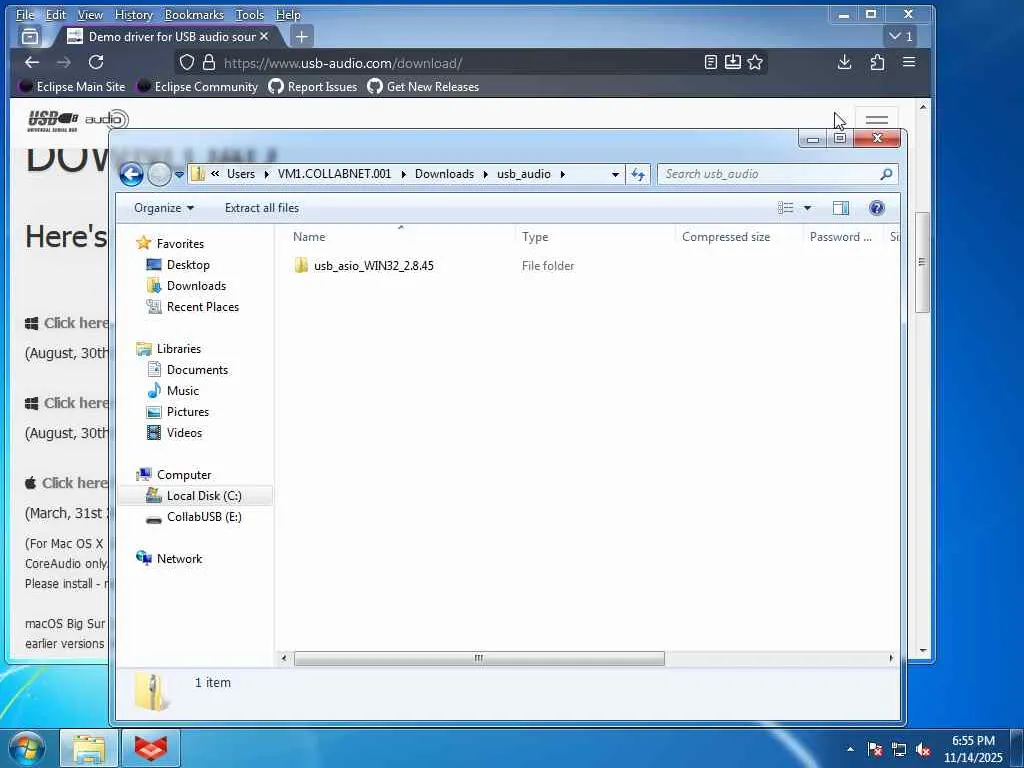Open Firefox File menu
The height and width of the screenshot is (768, 1024).
click(25, 14)
